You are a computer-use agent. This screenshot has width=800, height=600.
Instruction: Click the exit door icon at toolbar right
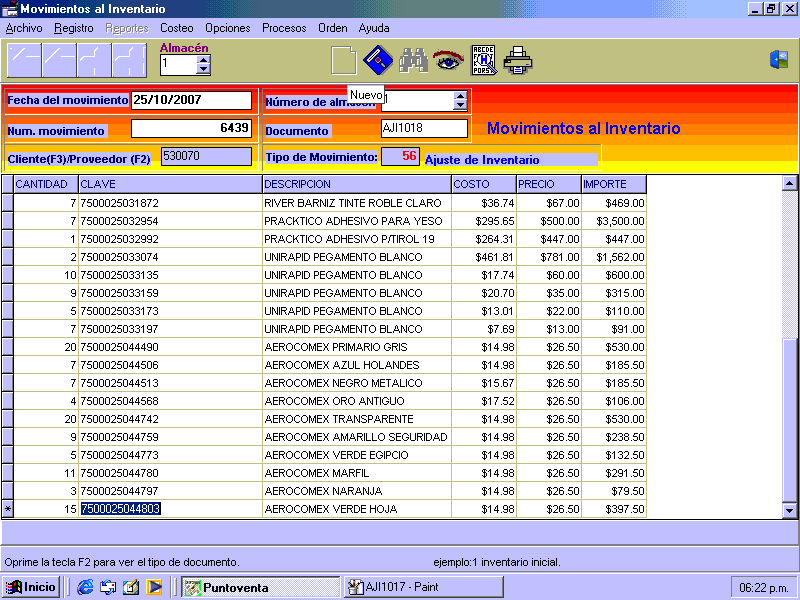(x=779, y=60)
